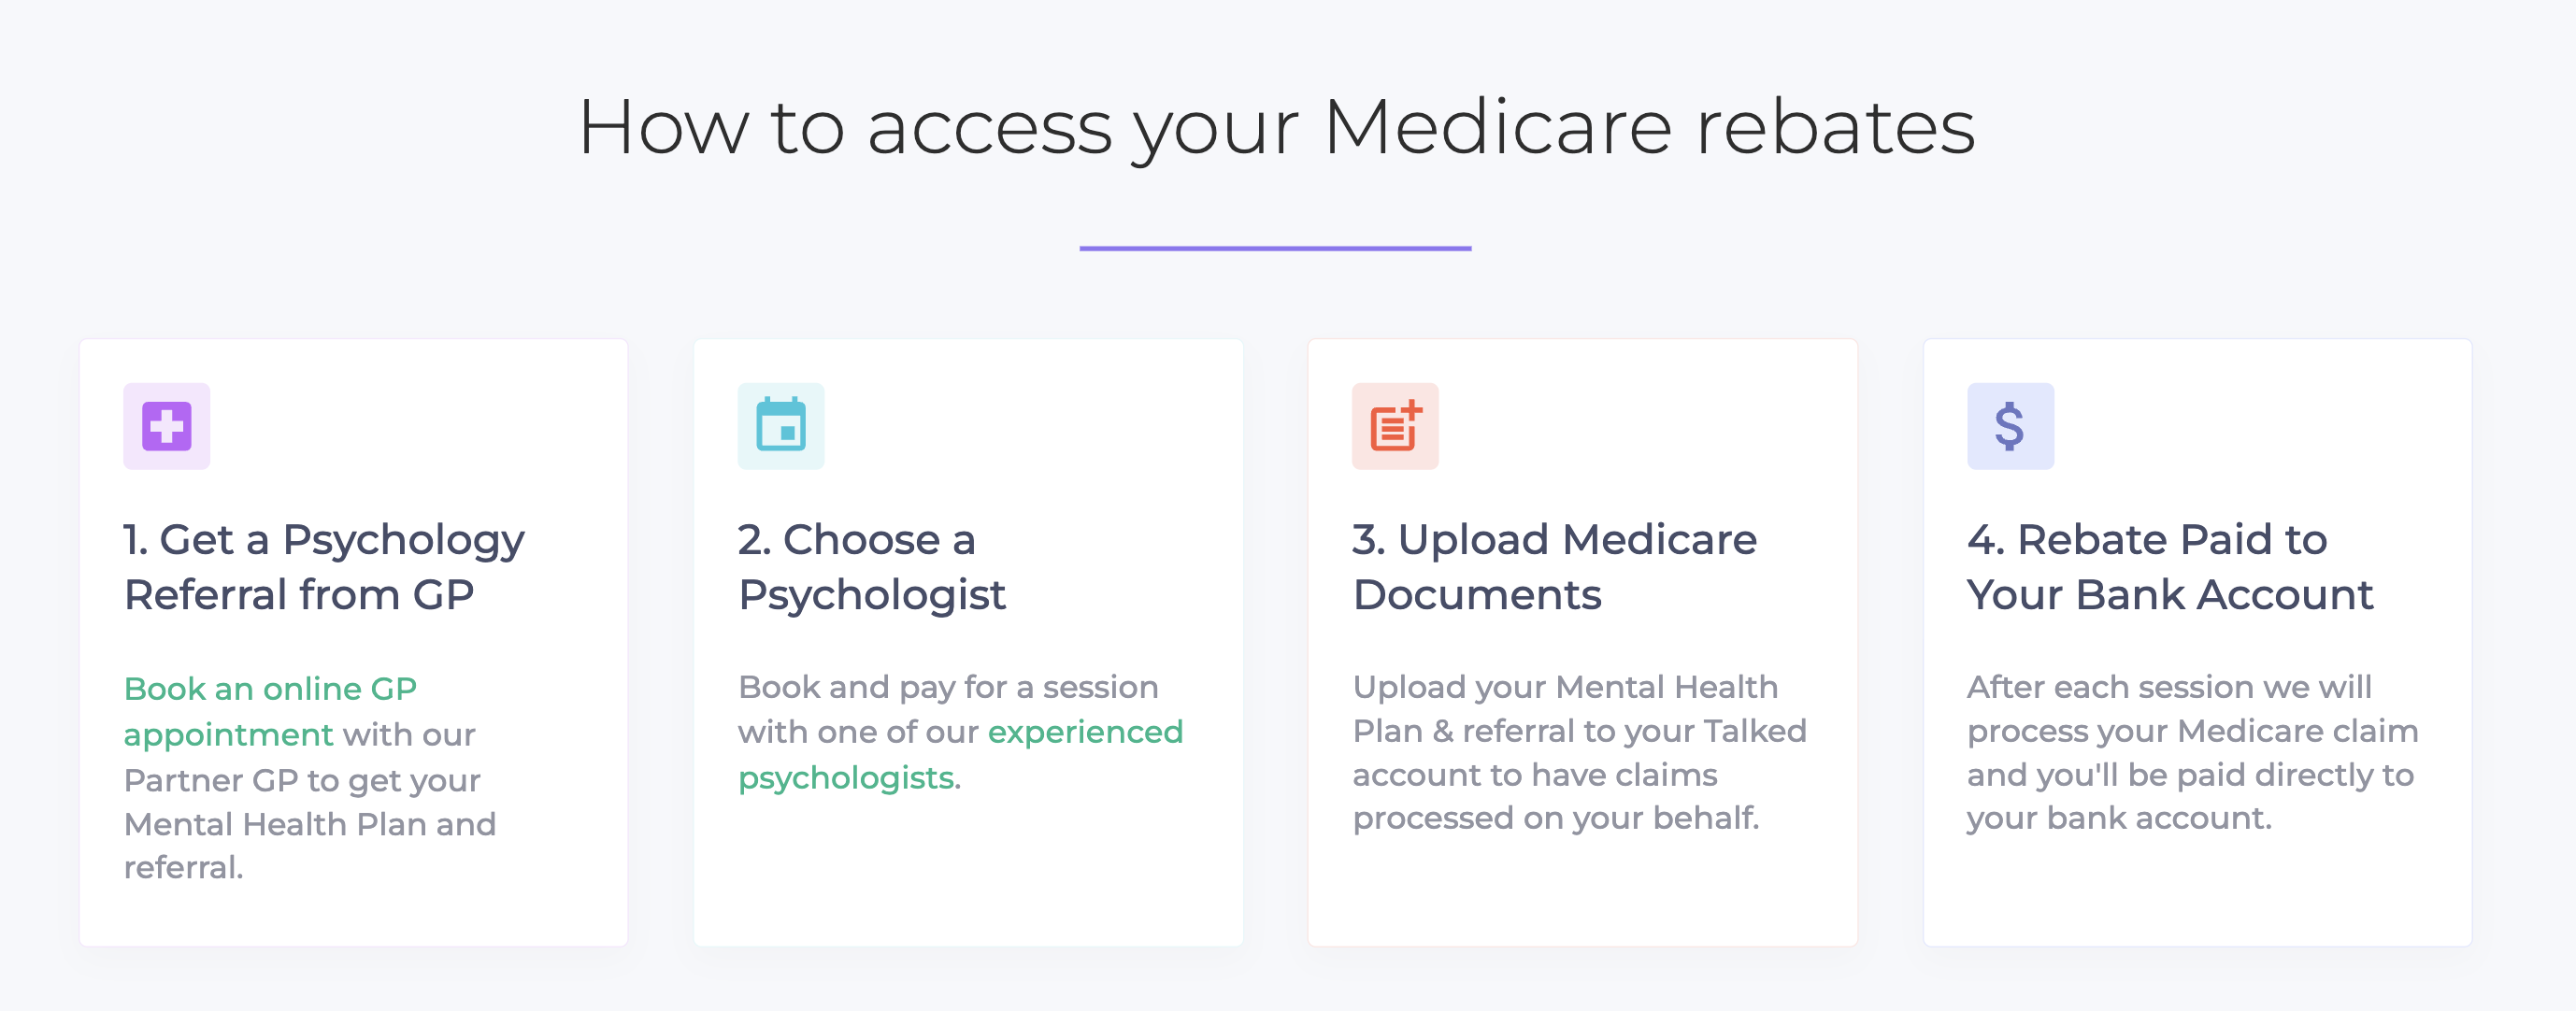Click the 'How to access your Medicare rebates' heading
2576x1011 pixels.
(1276, 127)
